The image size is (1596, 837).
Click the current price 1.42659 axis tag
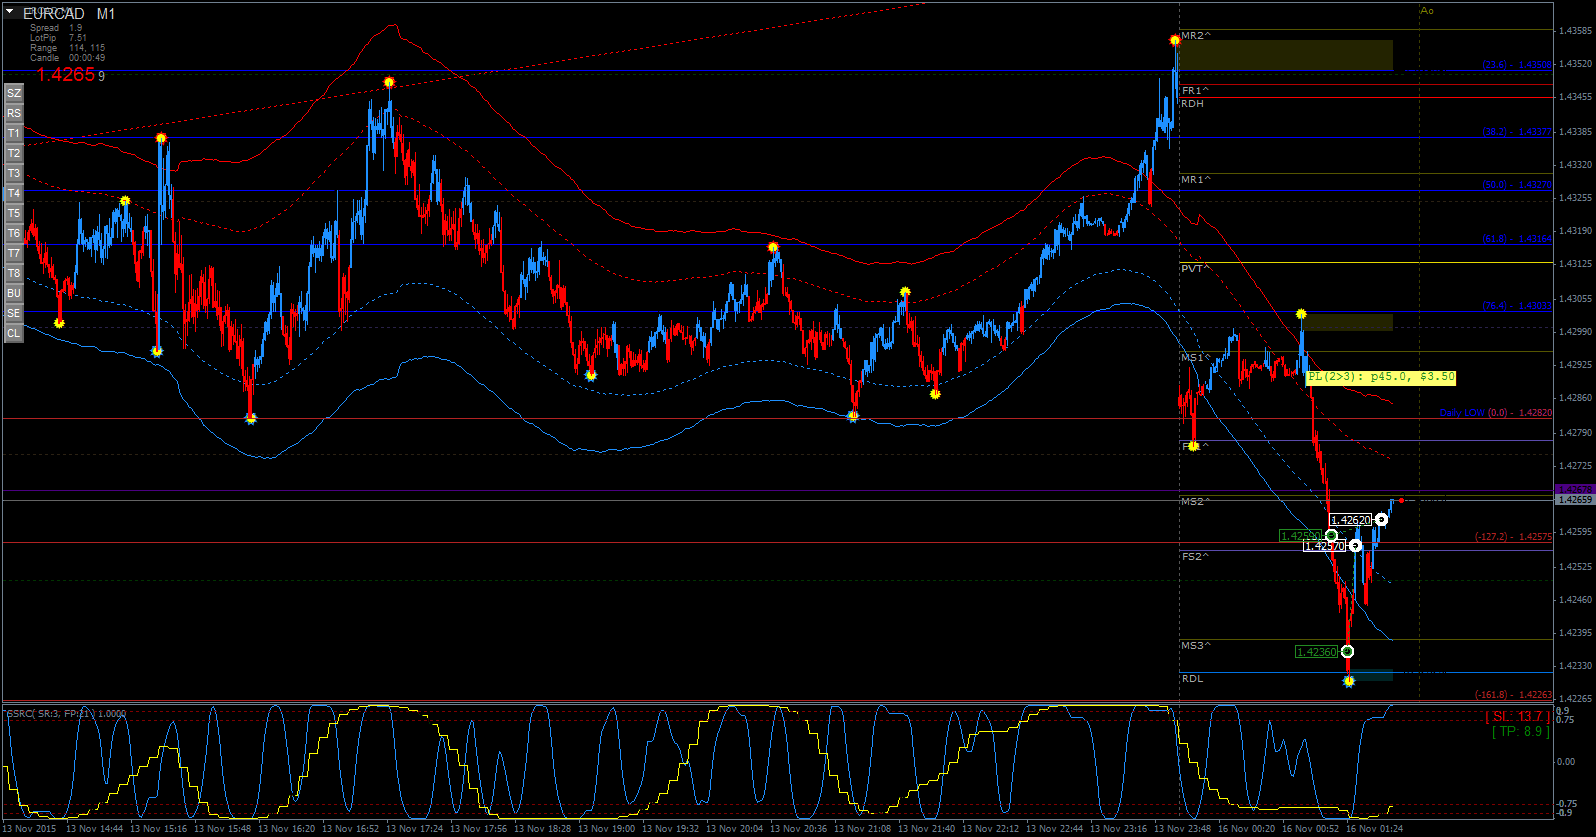(x=1575, y=499)
